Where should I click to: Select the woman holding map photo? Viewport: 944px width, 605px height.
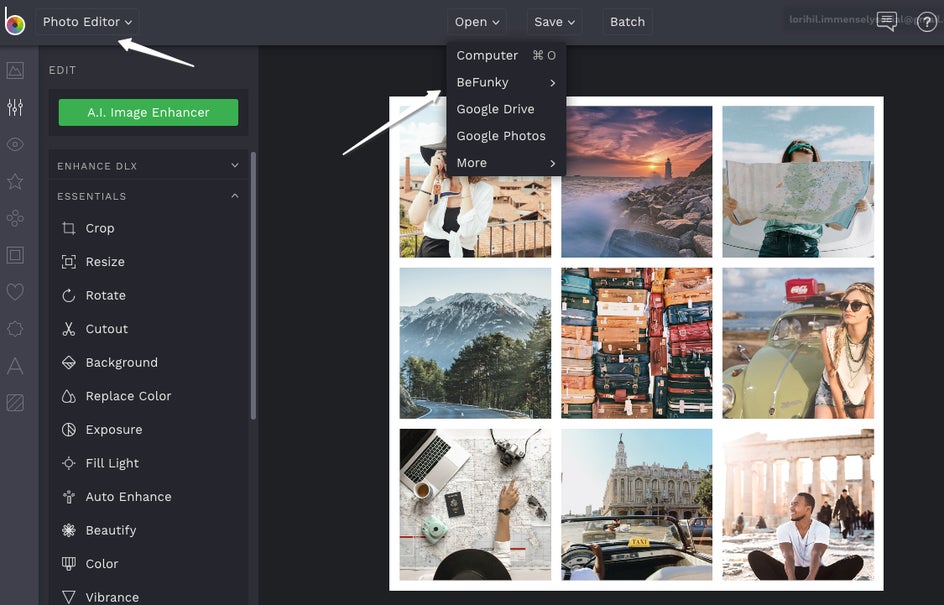798,182
